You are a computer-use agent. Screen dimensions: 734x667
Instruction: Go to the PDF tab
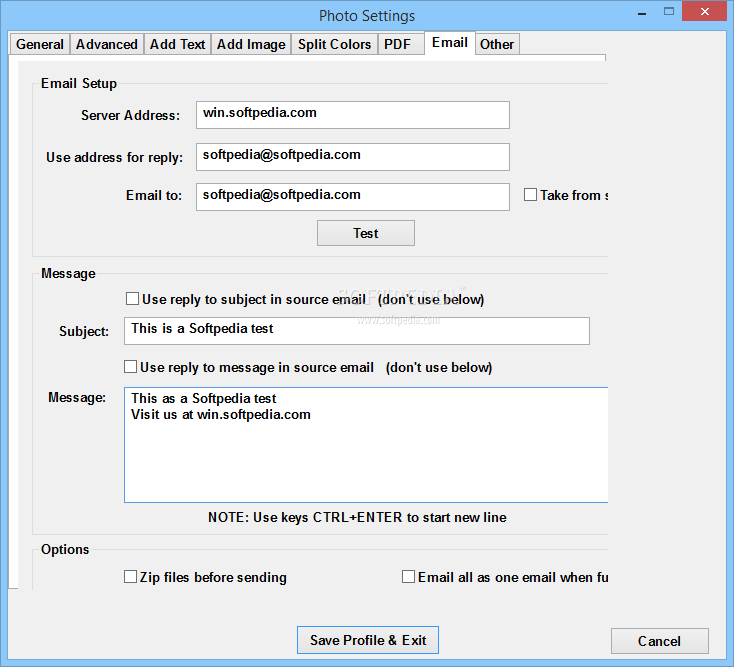point(401,44)
